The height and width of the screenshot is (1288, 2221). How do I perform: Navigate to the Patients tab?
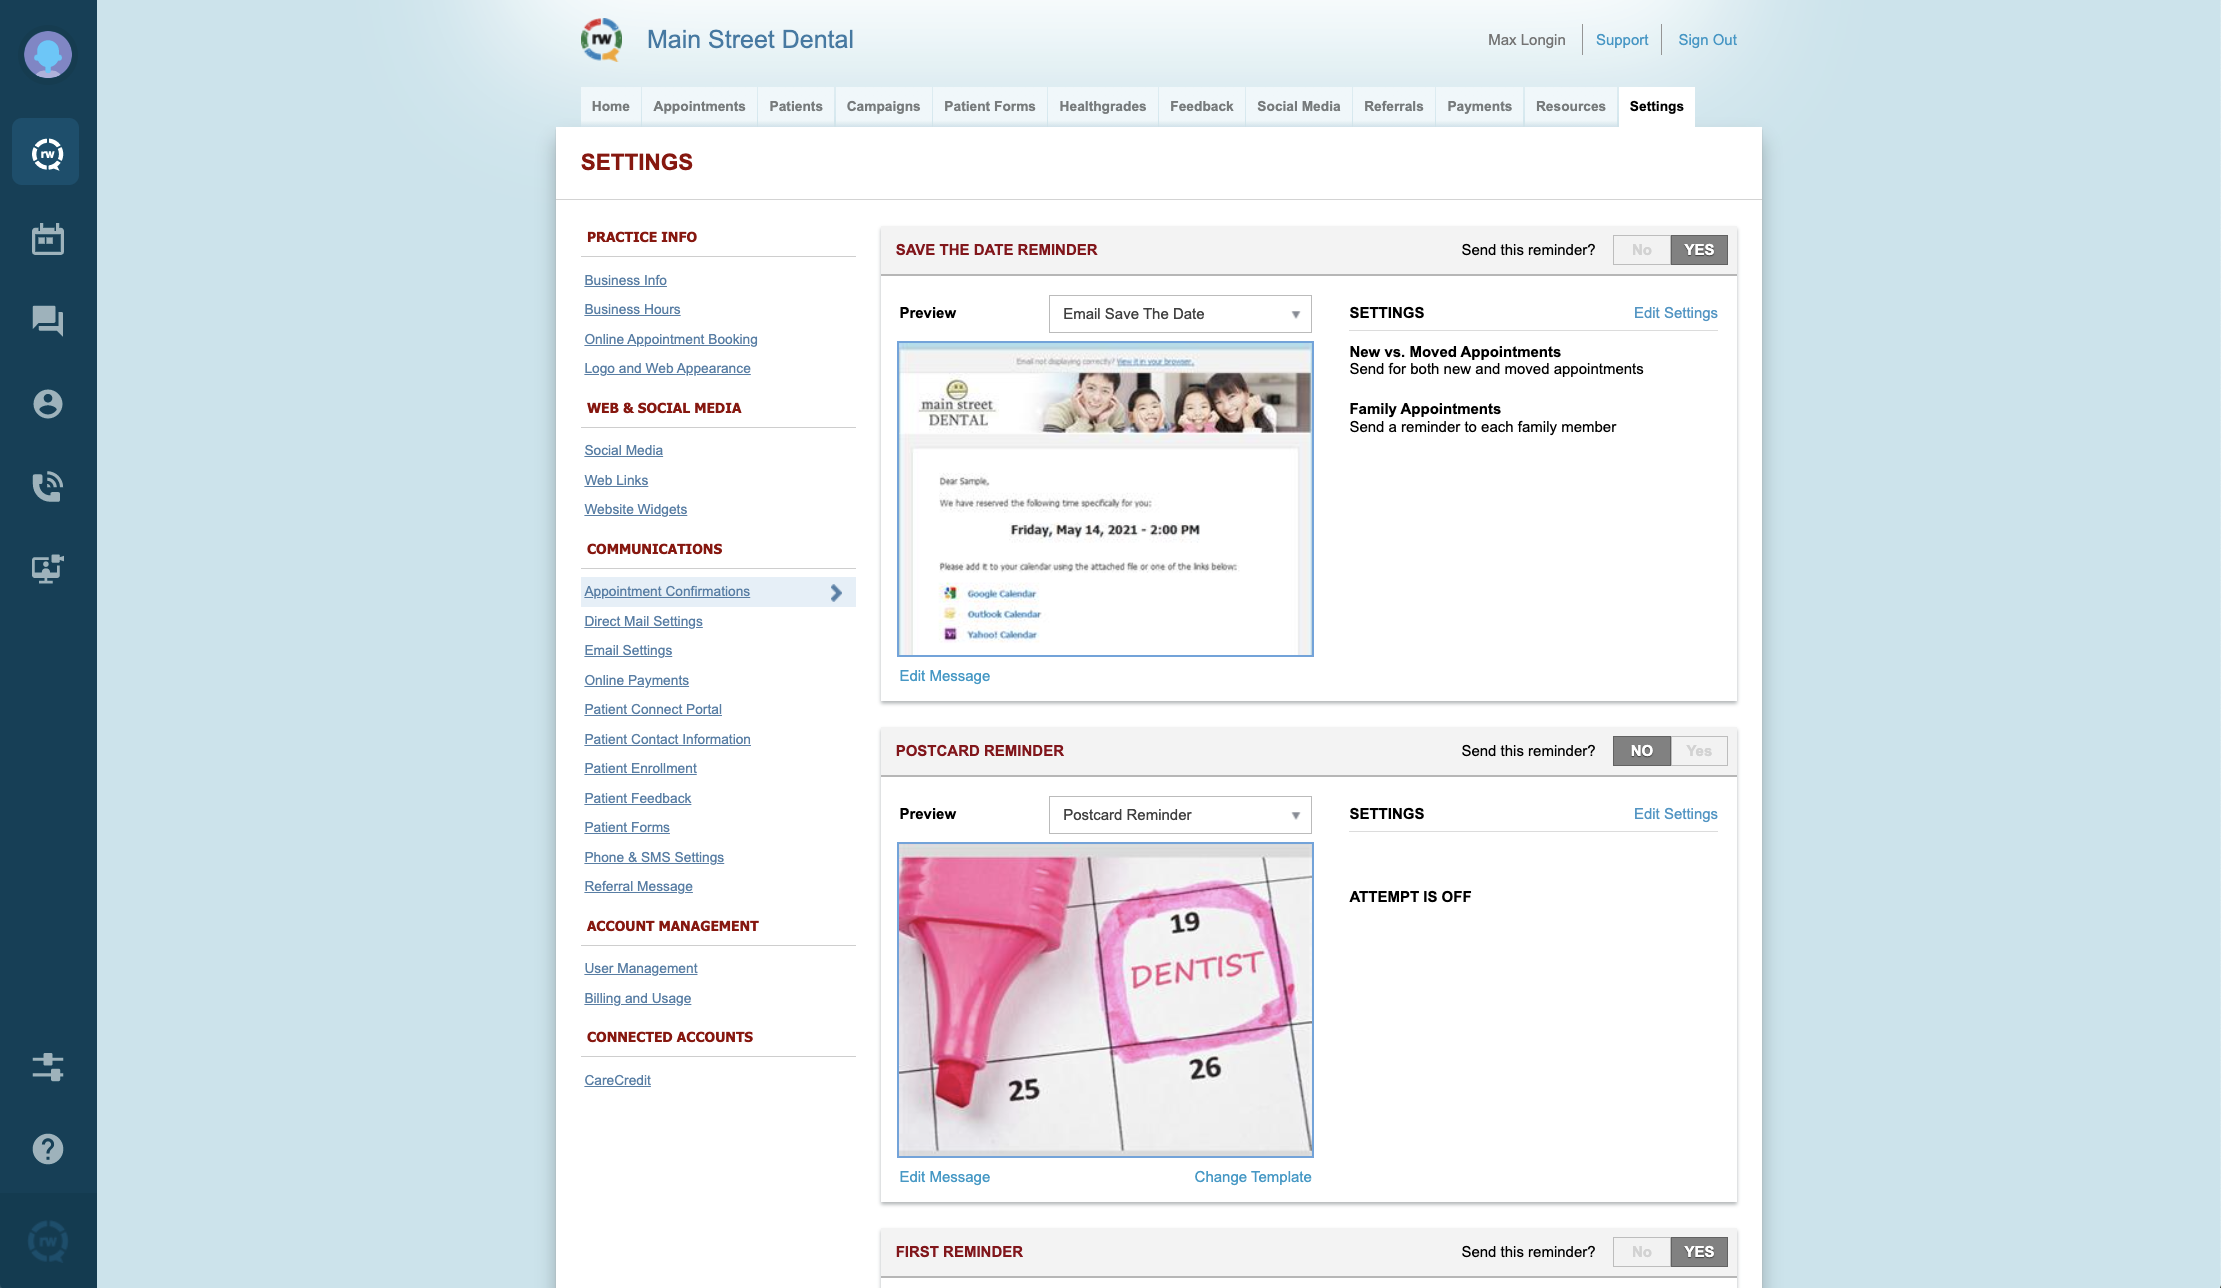point(796,106)
